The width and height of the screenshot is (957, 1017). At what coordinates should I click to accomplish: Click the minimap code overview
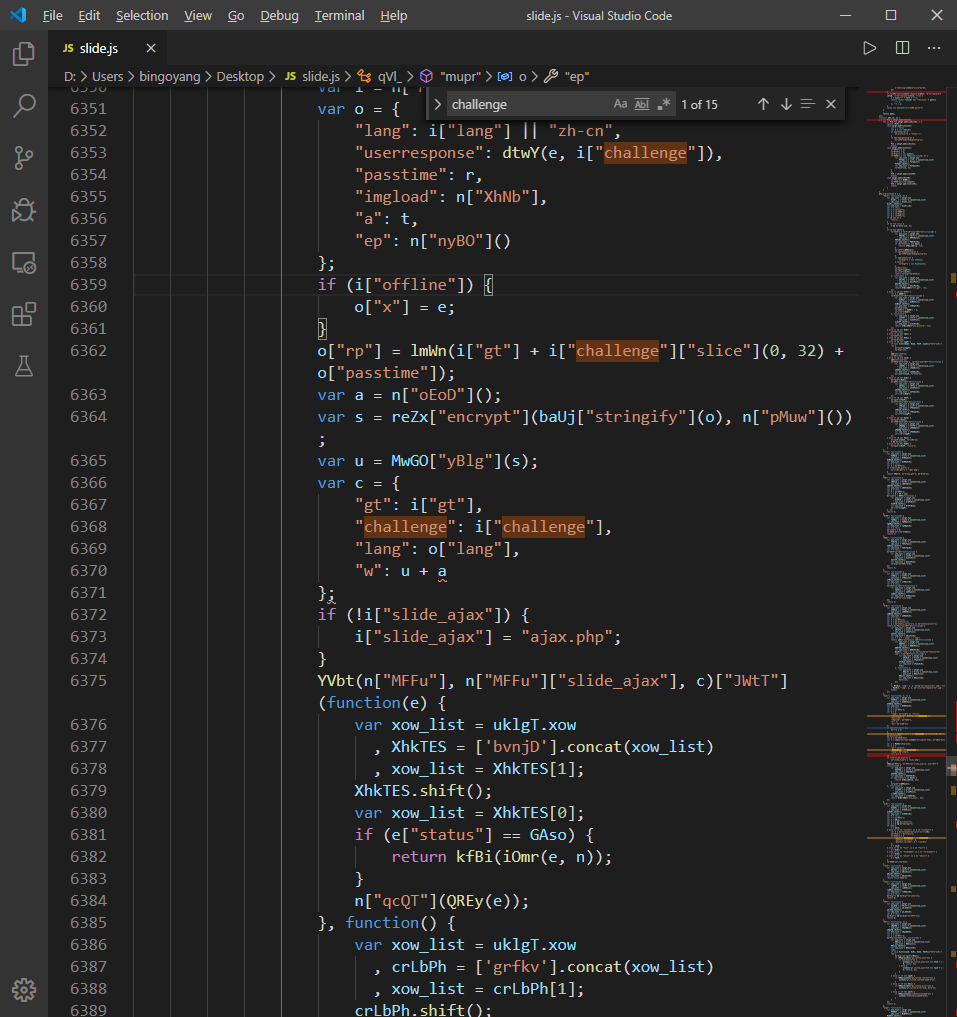[906, 551]
